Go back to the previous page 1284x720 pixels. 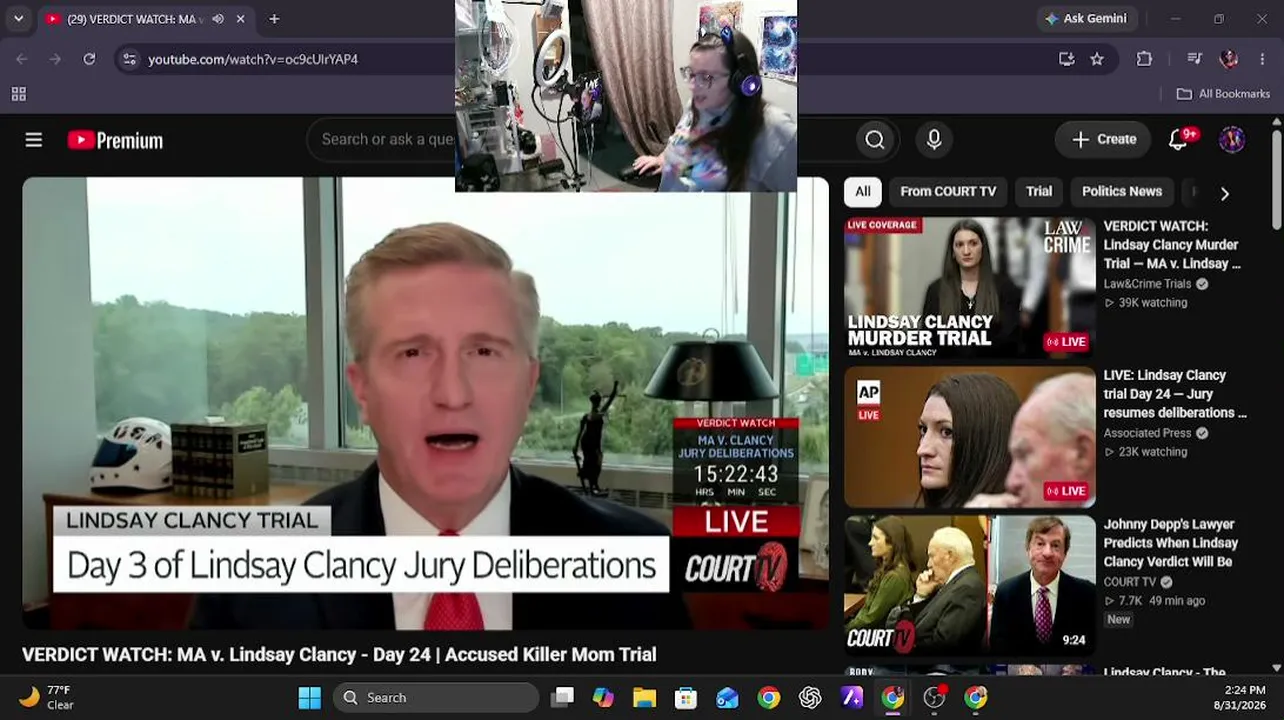22,59
